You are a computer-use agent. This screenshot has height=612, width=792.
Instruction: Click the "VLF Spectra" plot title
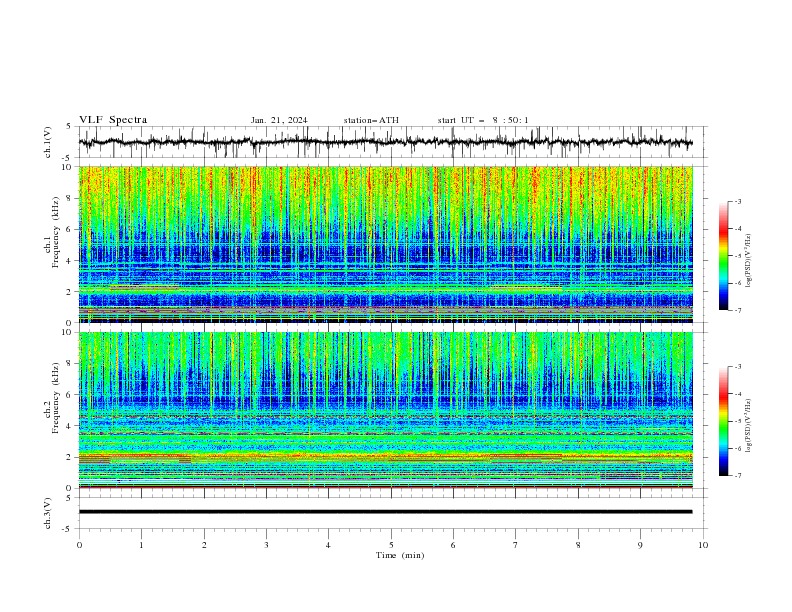point(113,120)
